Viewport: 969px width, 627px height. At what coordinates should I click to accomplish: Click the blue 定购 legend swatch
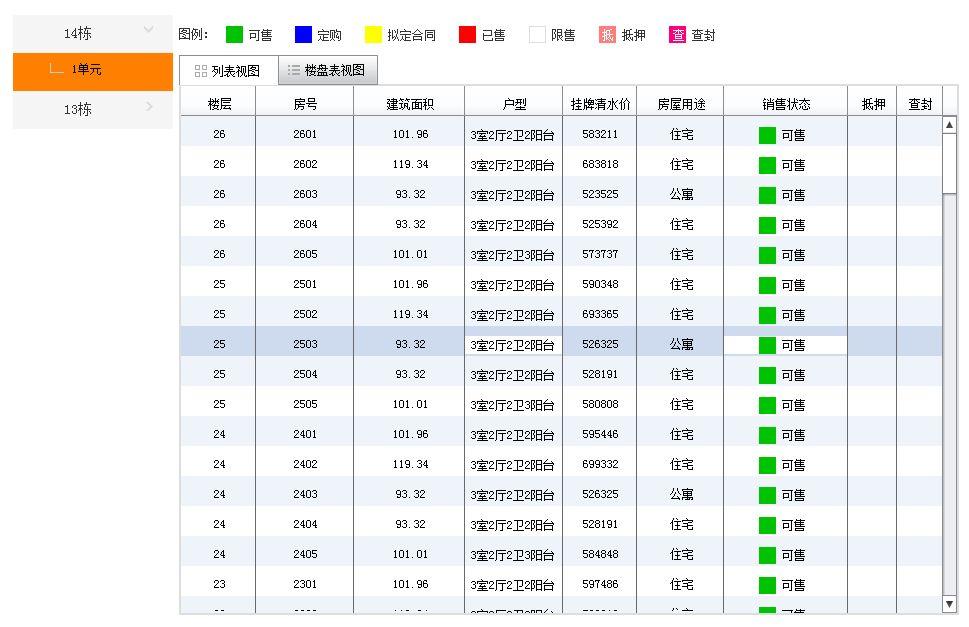point(303,35)
